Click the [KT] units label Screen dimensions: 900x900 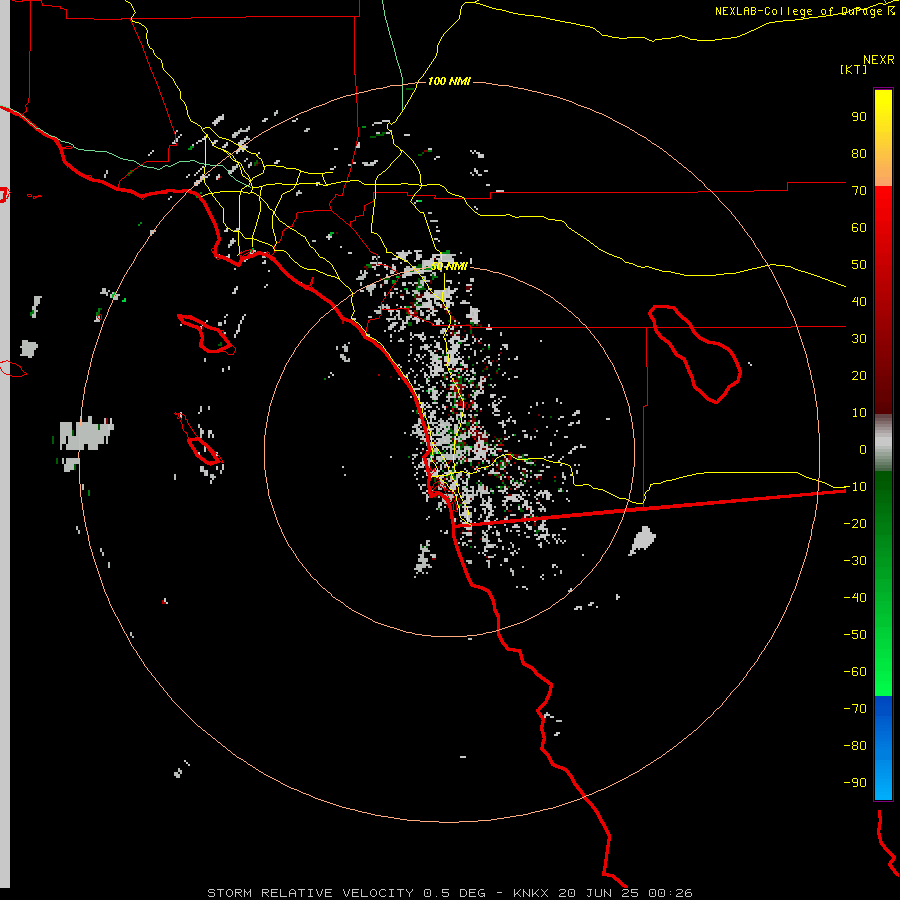pyautogui.click(x=853, y=69)
